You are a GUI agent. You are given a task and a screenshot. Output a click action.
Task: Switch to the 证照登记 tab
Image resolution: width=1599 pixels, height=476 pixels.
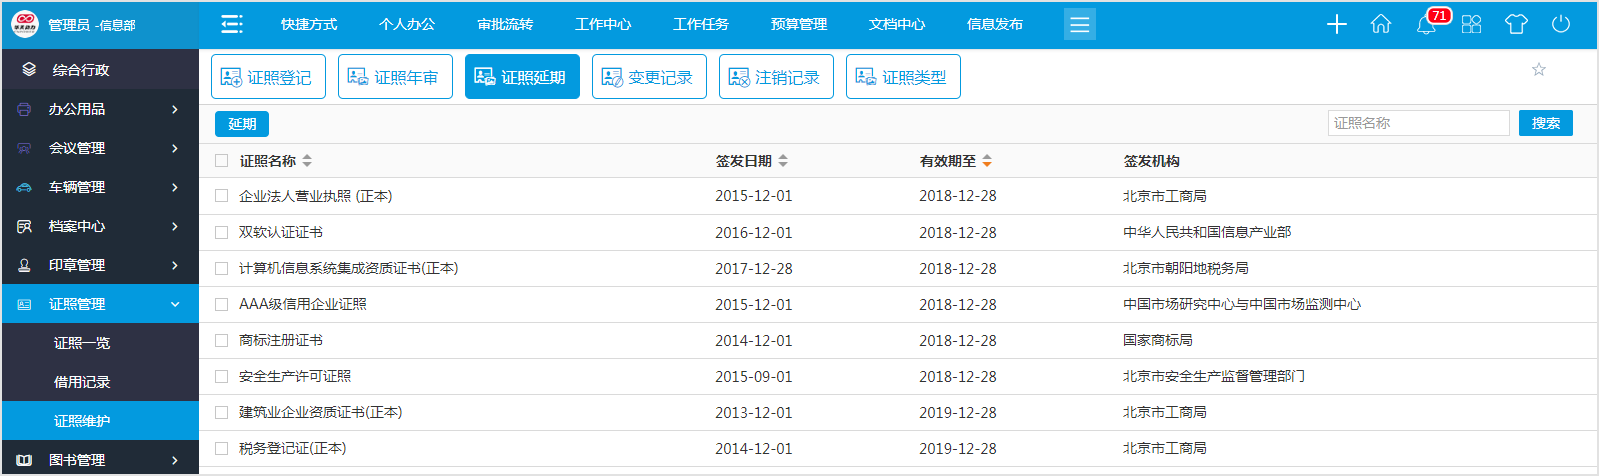pos(268,77)
